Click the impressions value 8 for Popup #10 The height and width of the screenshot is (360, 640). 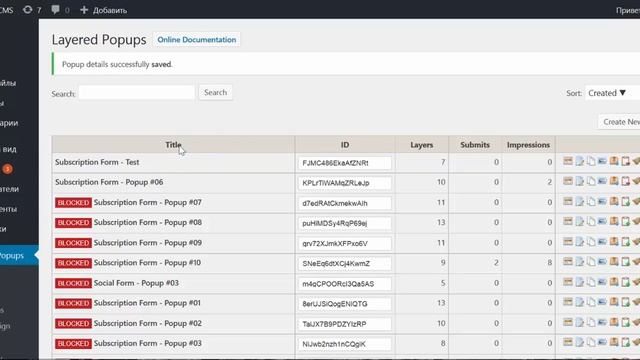(550, 262)
